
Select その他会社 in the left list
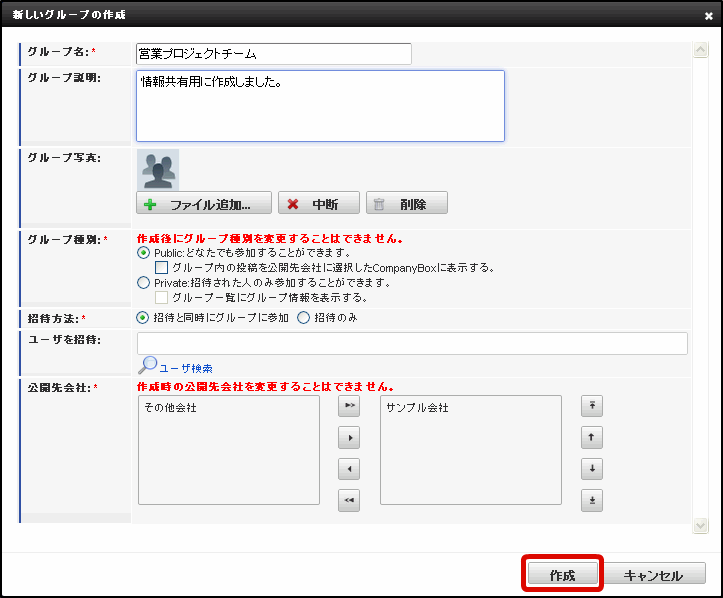[x=171, y=408]
